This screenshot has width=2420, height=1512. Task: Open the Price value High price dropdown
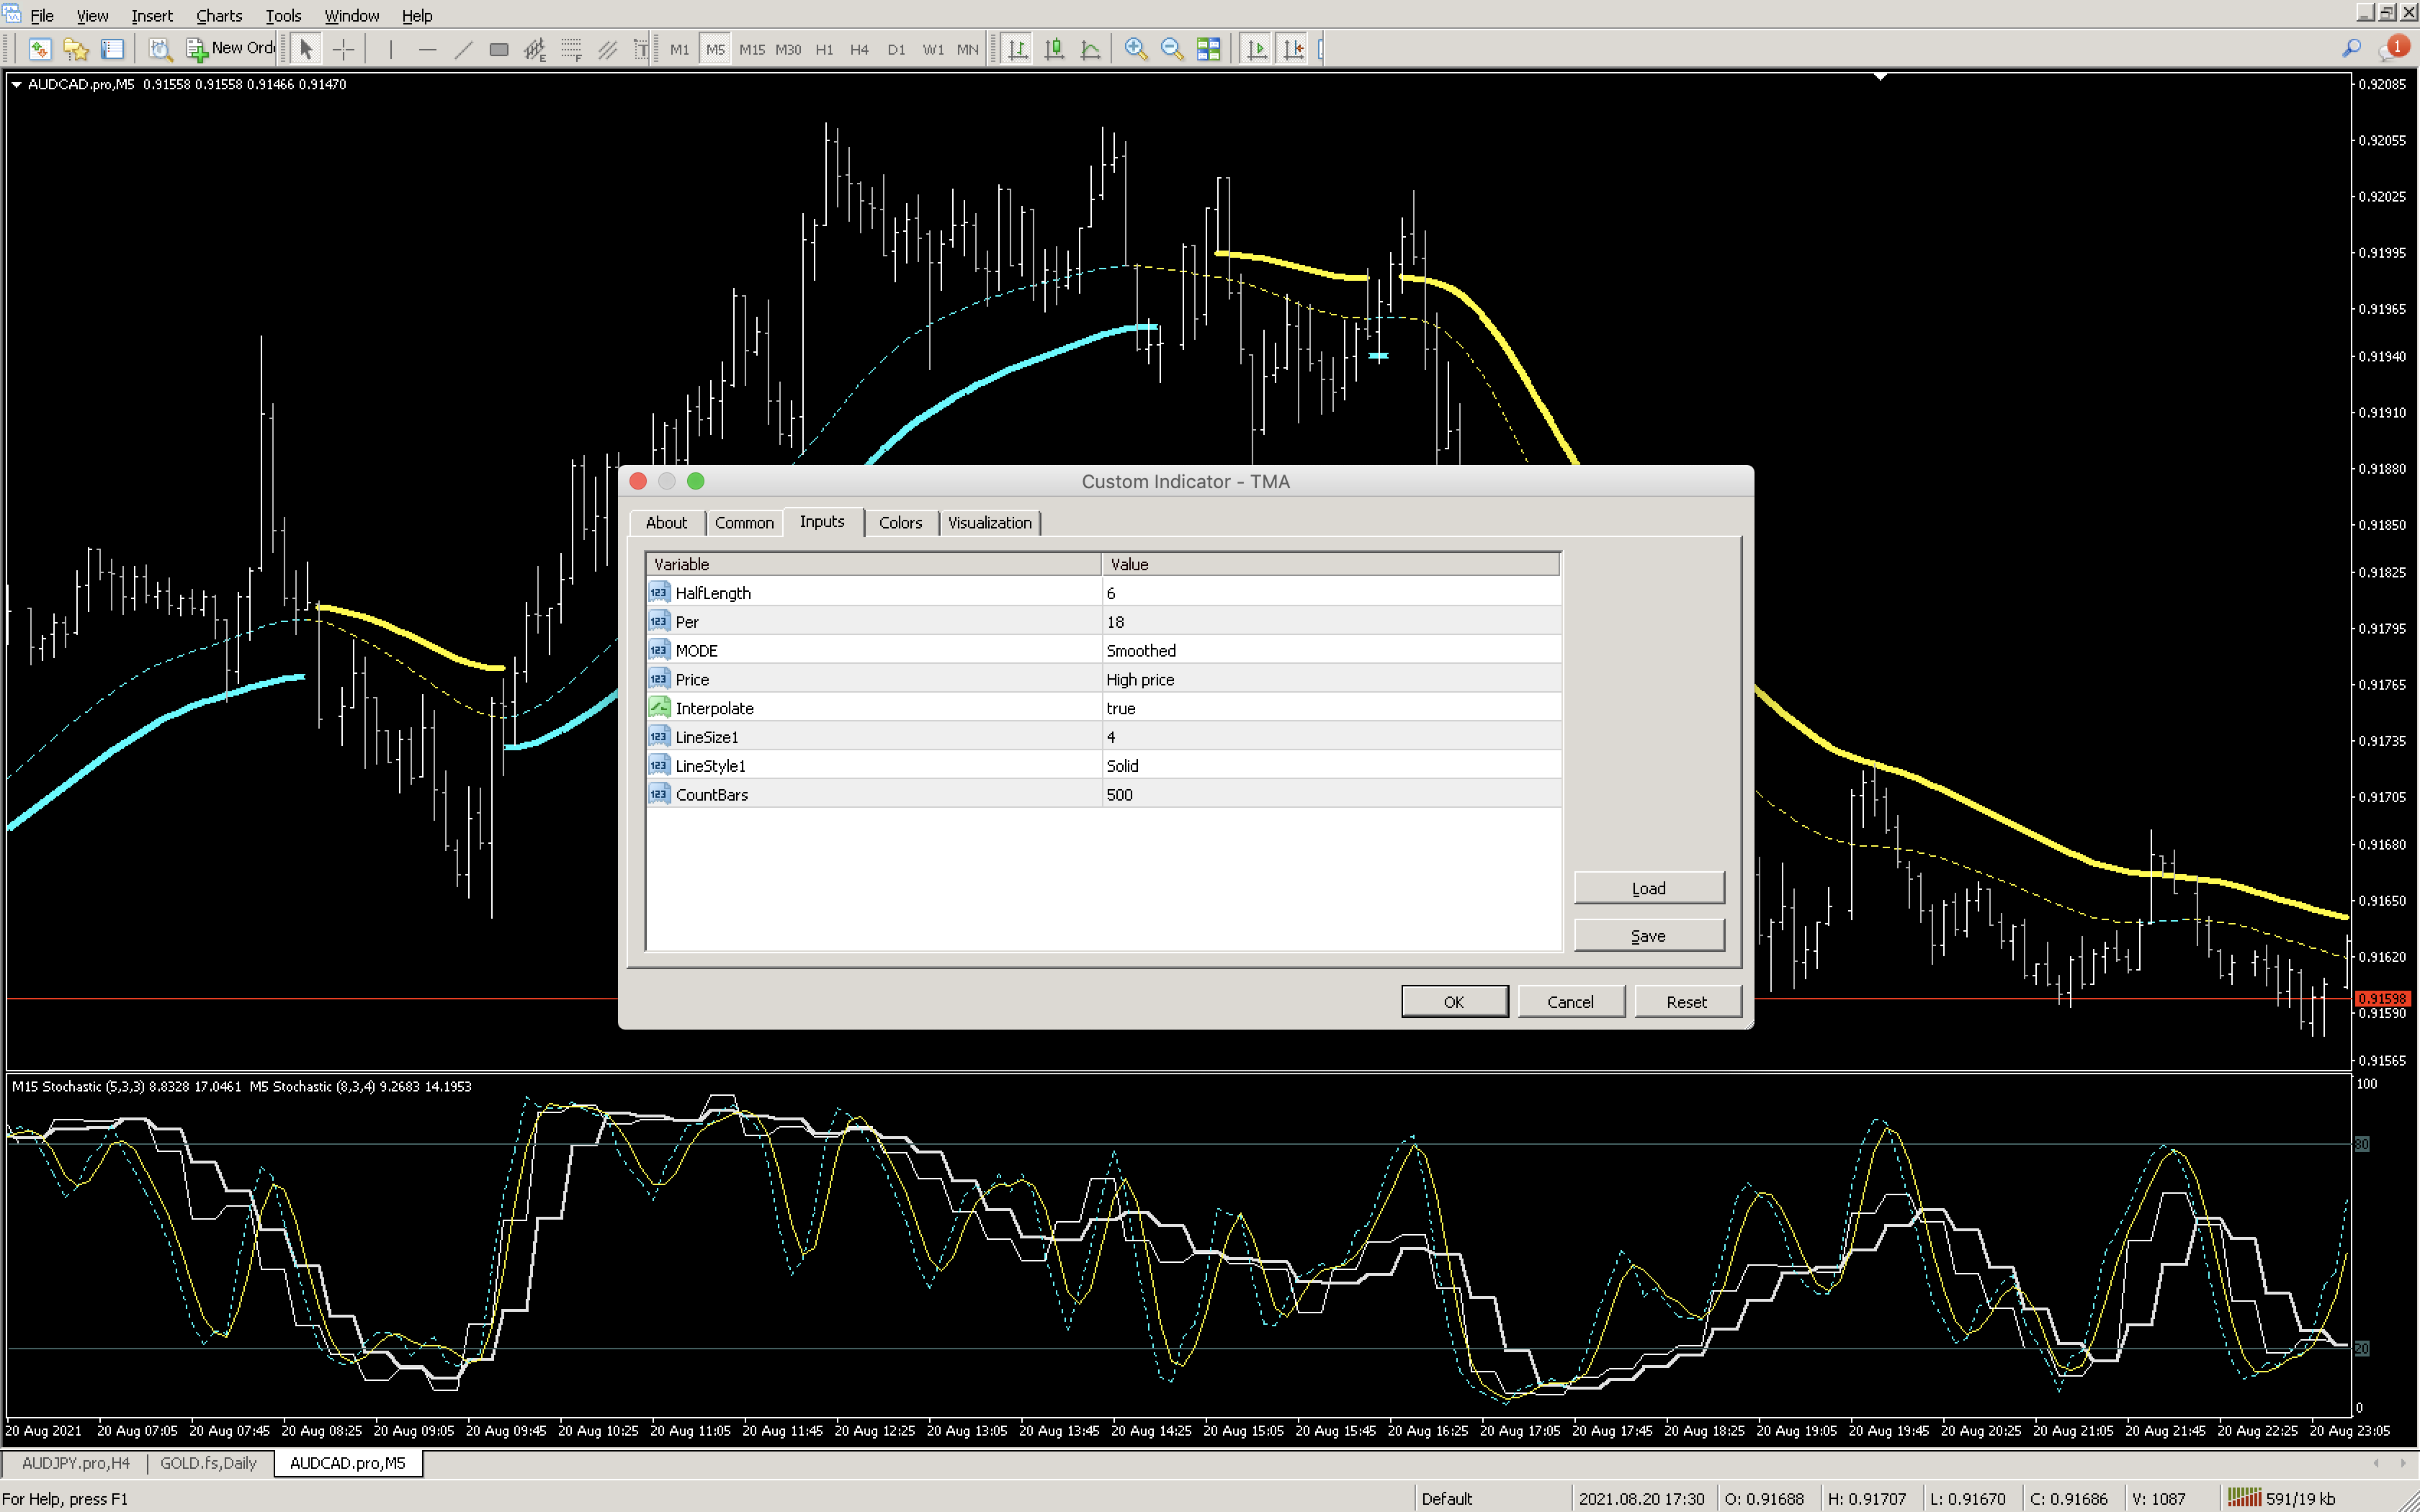point(1329,679)
